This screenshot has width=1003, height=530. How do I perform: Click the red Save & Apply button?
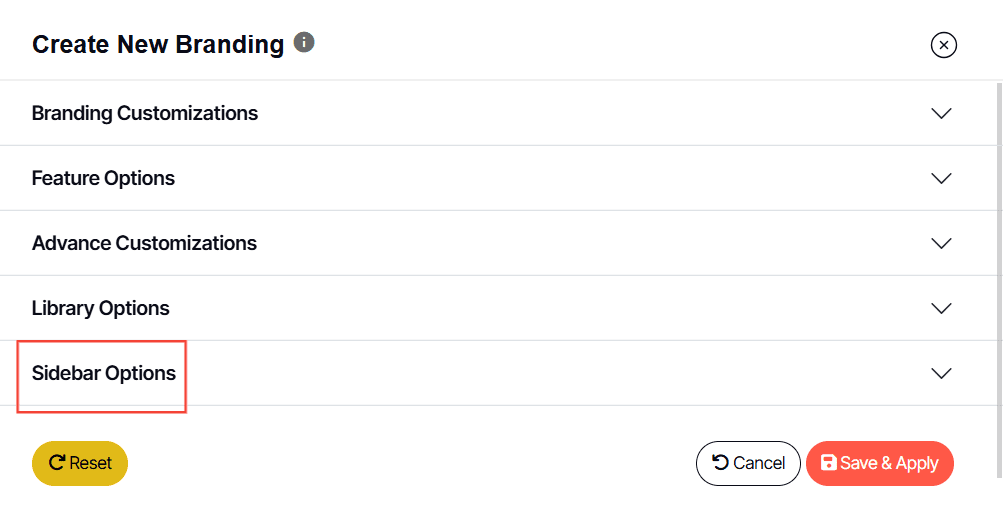click(880, 463)
